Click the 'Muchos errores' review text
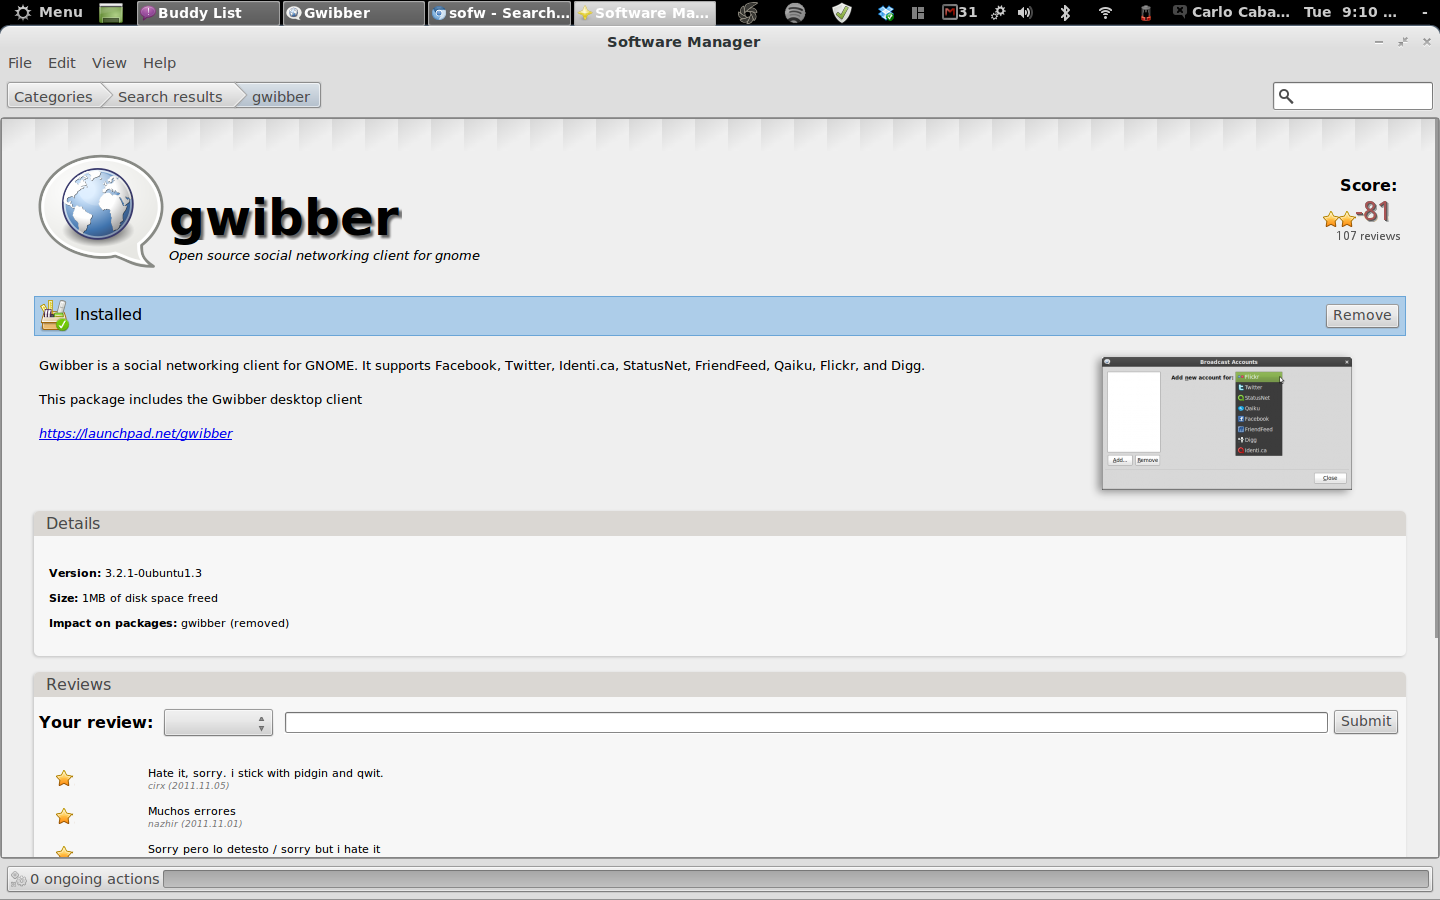The width and height of the screenshot is (1440, 900). pyautogui.click(x=192, y=811)
